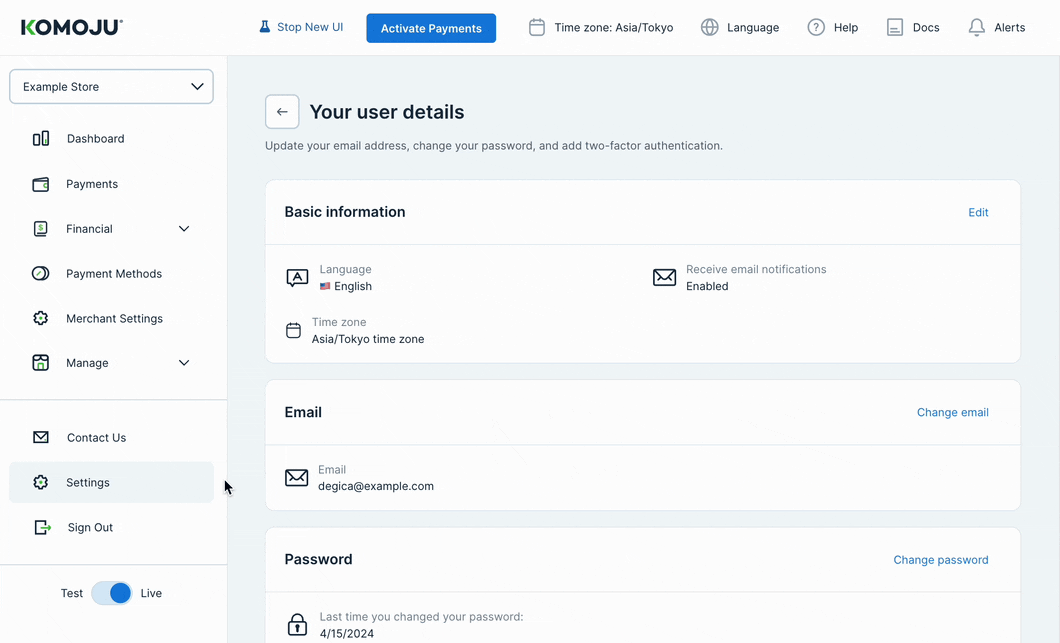Click Stop New UI link

point(301,27)
